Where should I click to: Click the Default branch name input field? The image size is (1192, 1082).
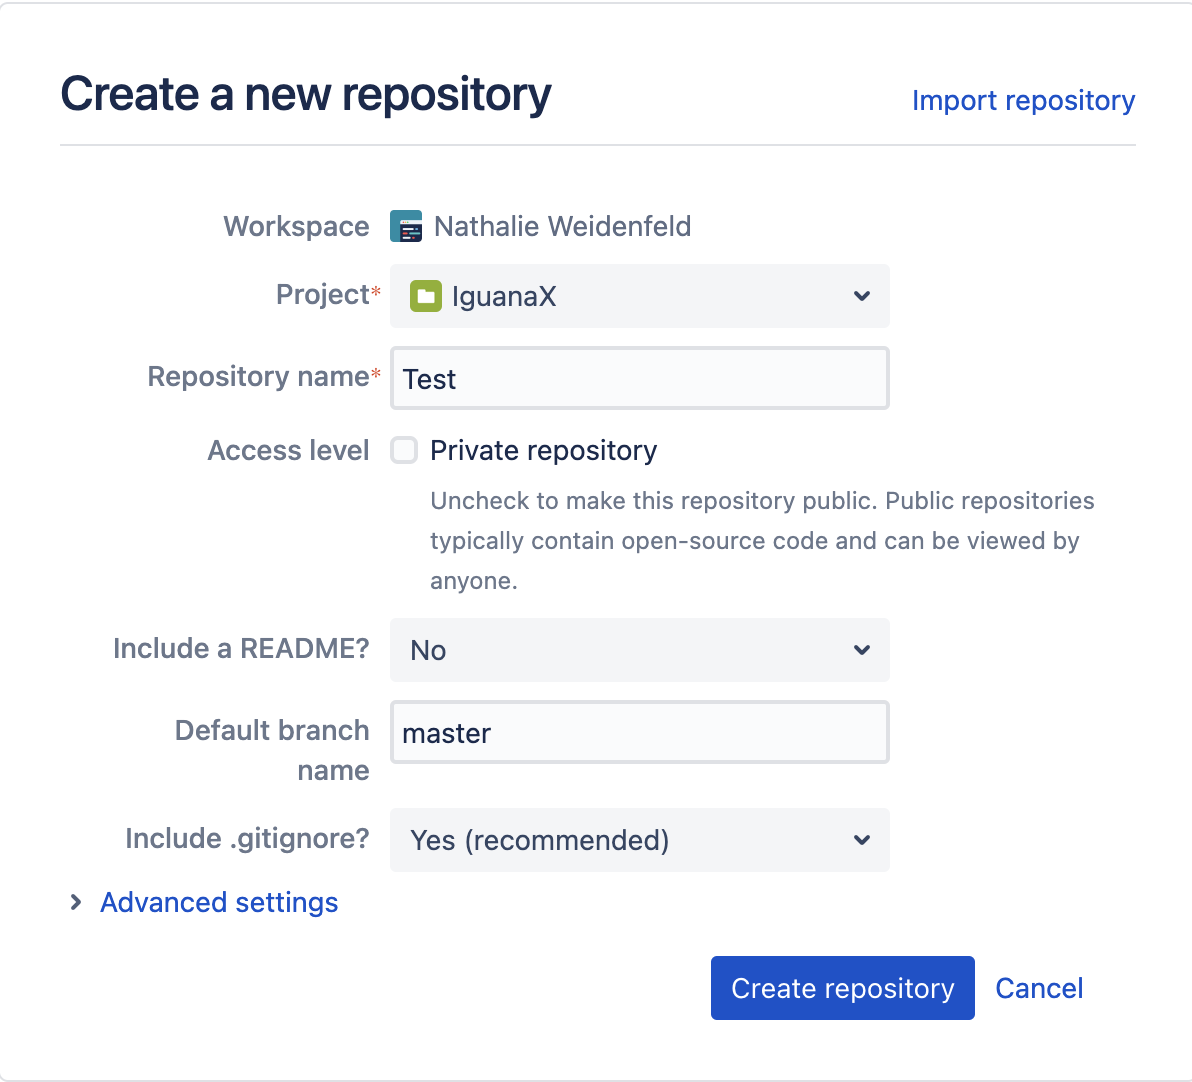[x=640, y=732]
